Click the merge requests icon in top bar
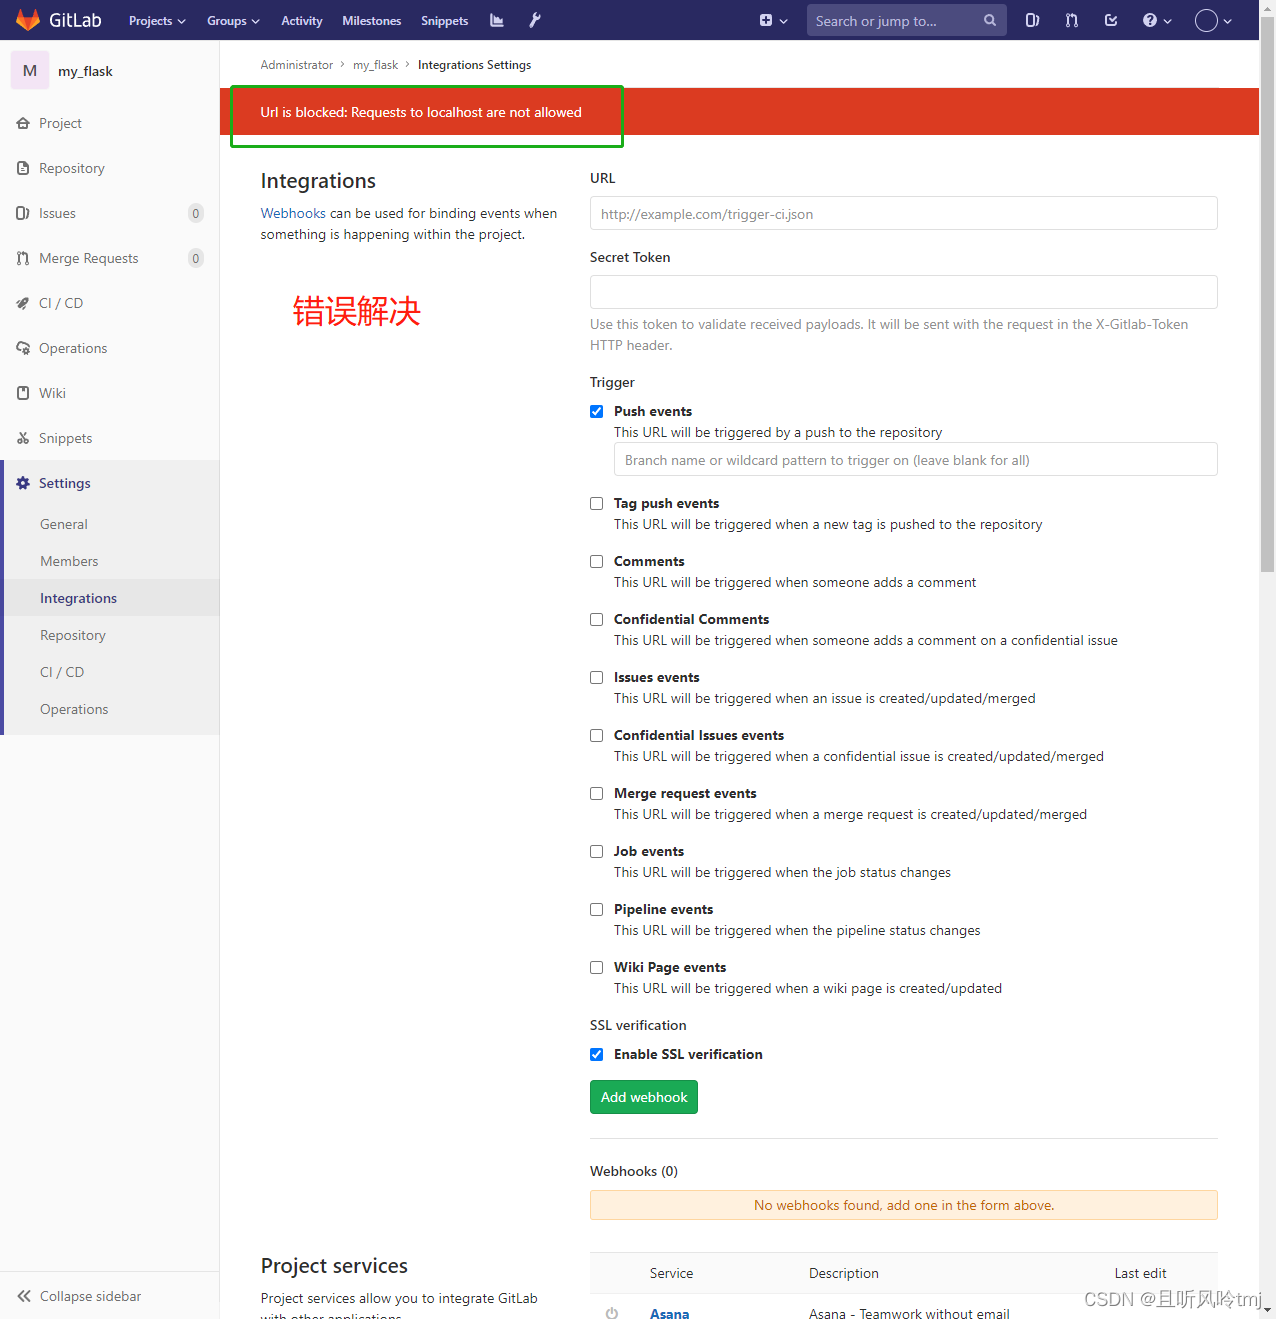The image size is (1276, 1319). tap(1071, 20)
